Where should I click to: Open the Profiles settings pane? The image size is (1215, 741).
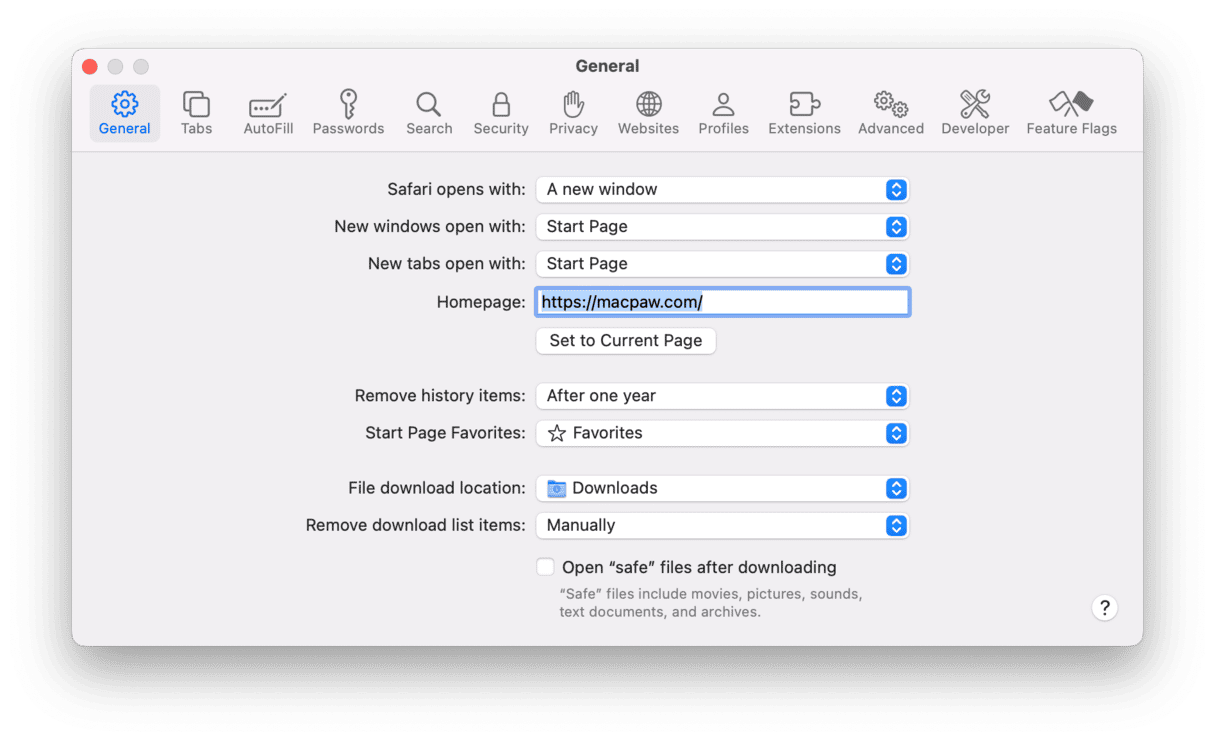[x=723, y=113]
